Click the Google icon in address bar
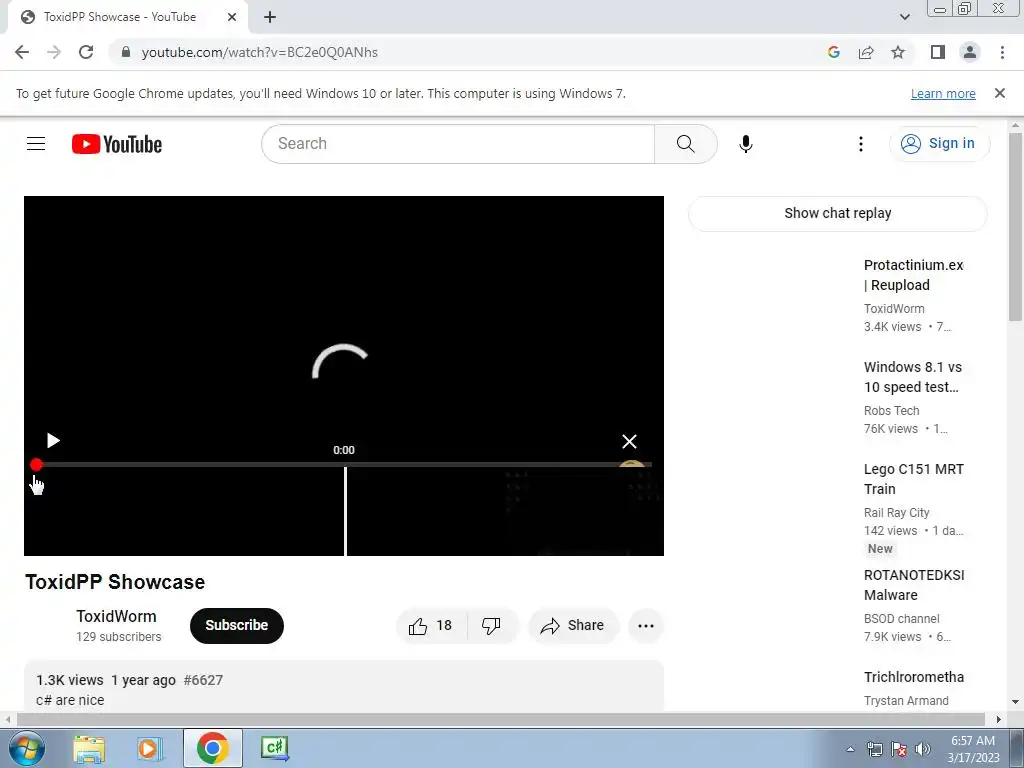 (x=833, y=52)
